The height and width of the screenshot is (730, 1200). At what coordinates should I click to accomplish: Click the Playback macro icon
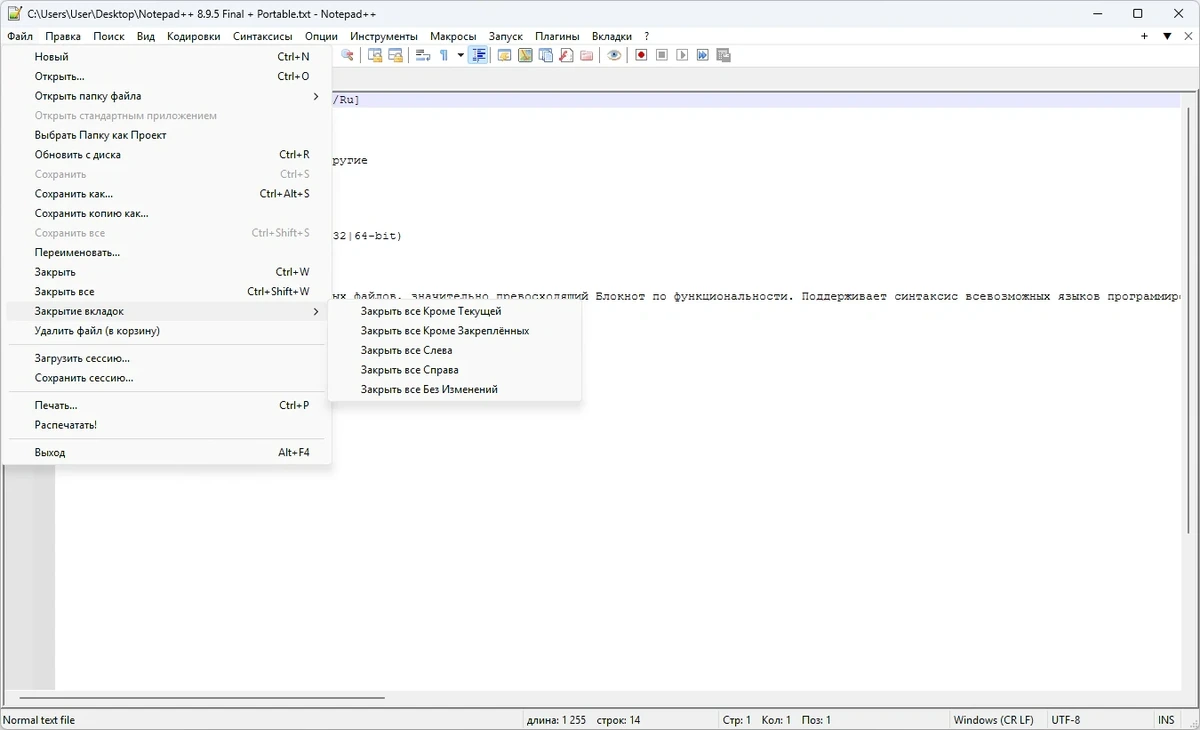point(682,55)
